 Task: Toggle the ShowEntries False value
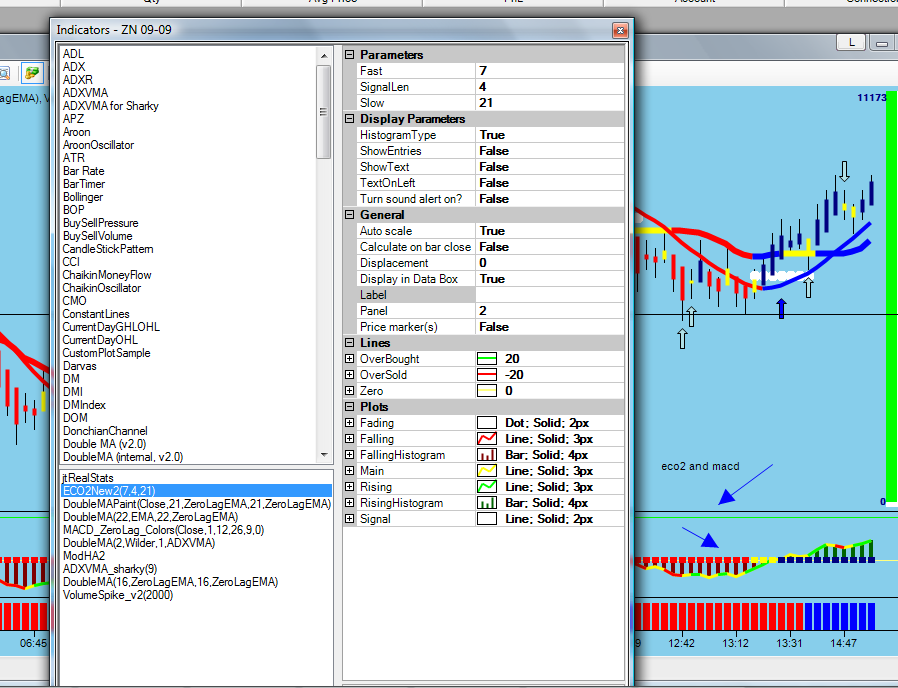coord(550,151)
